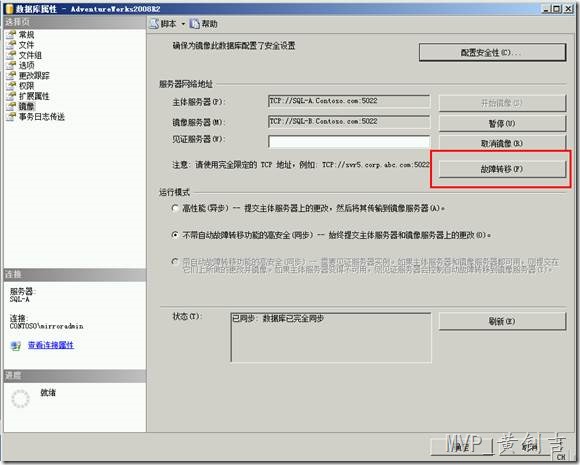Open the 事务日志传送 page
Screen dimensions: 580x465
[42, 117]
